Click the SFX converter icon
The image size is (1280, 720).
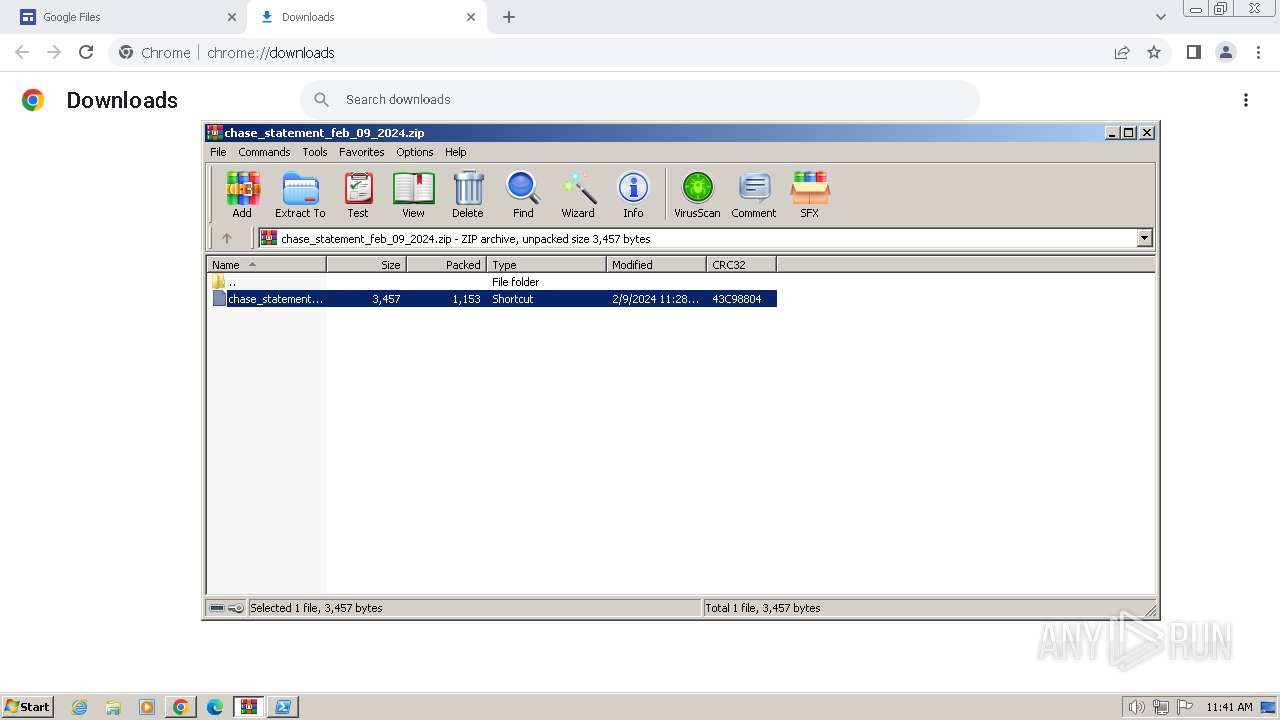[x=810, y=195]
